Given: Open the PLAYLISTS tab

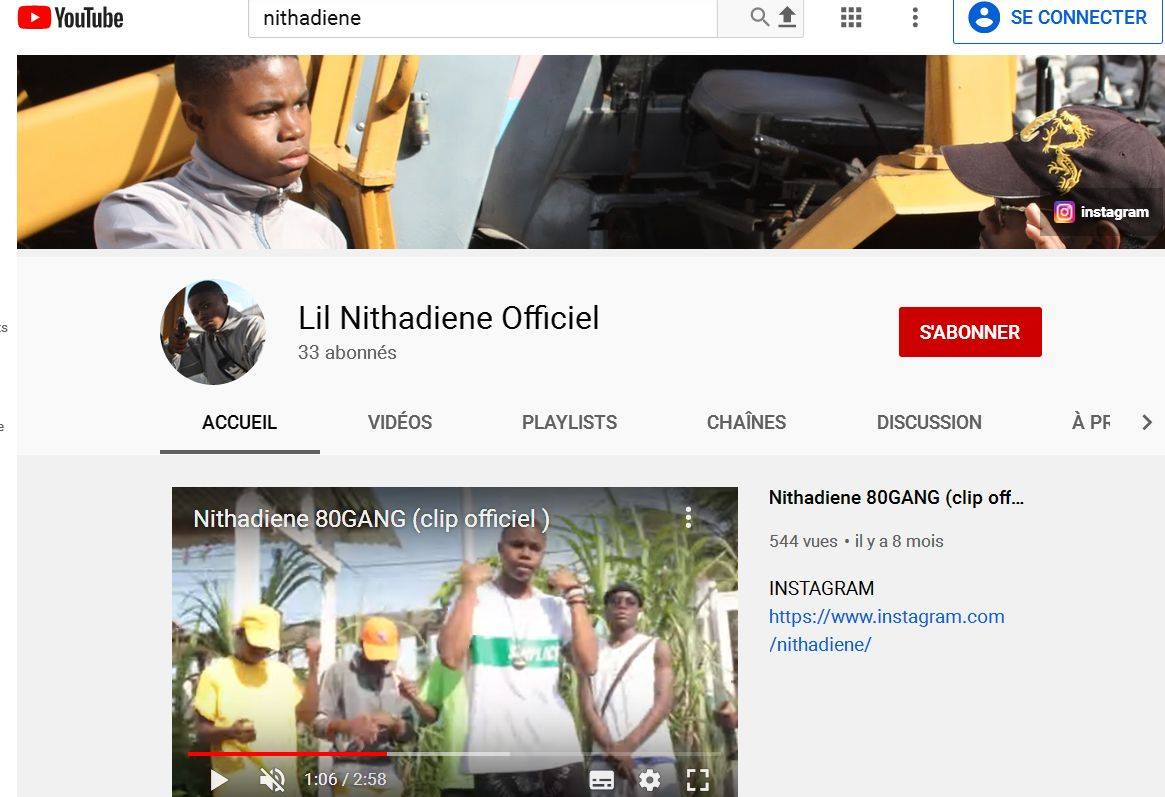Looking at the screenshot, I should [x=569, y=422].
